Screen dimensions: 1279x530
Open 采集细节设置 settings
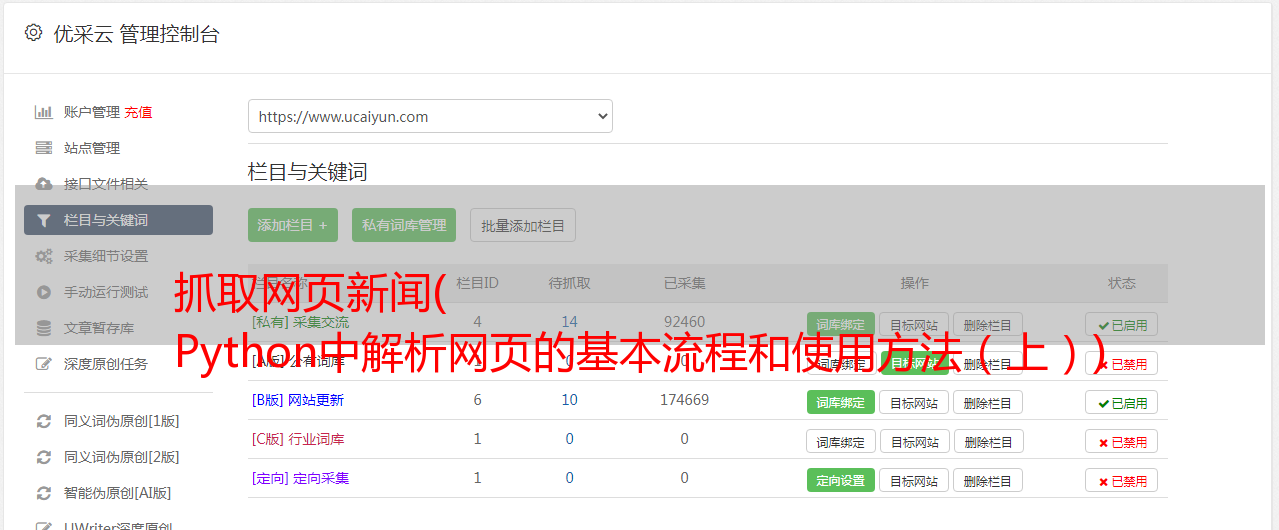(106, 256)
